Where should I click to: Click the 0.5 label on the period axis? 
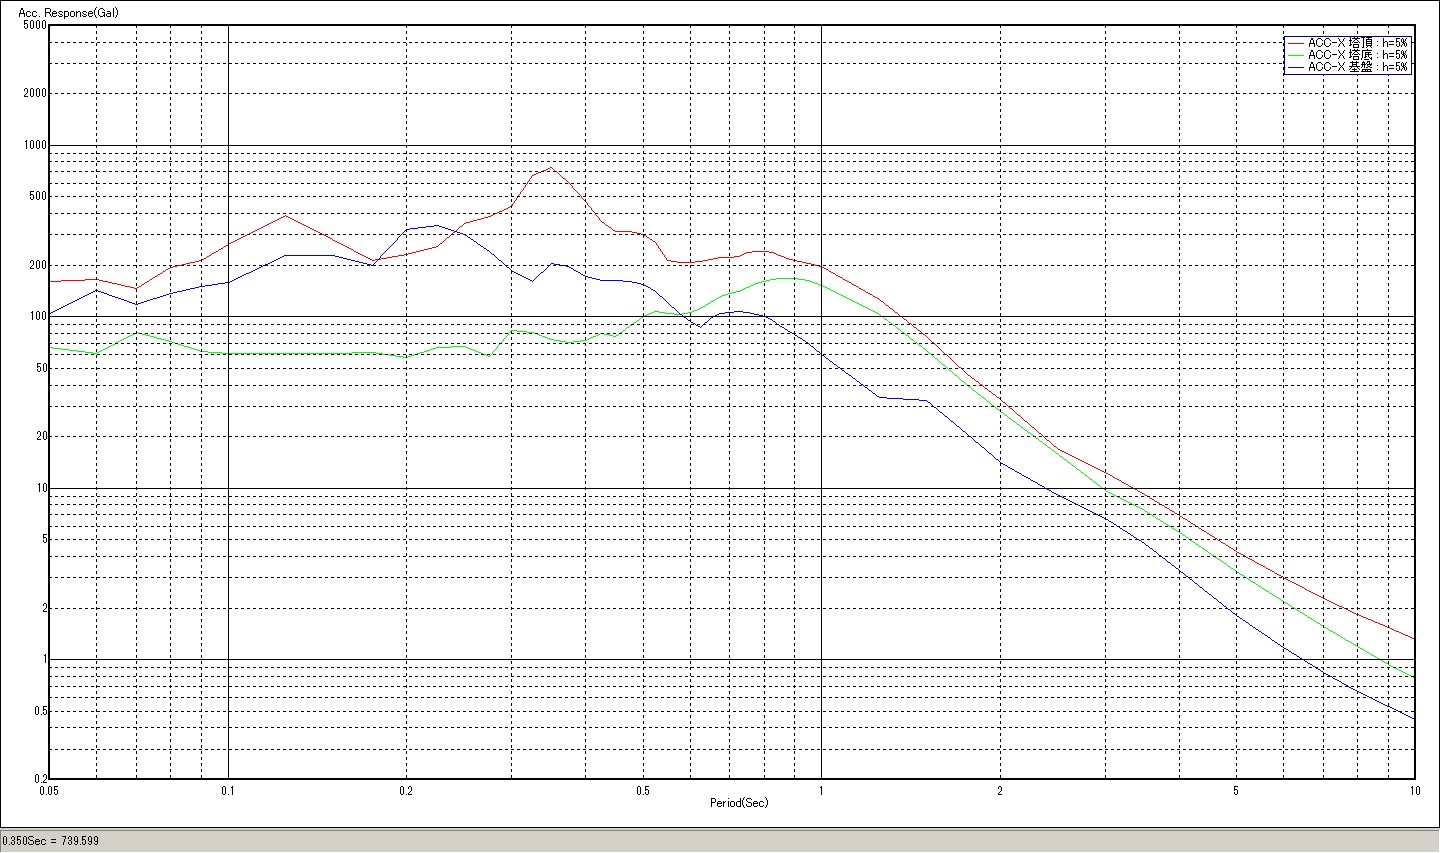coord(643,790)
